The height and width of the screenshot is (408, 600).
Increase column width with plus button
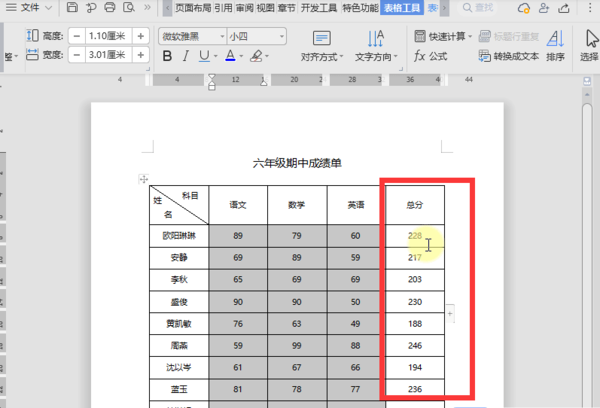pos(140,55)
